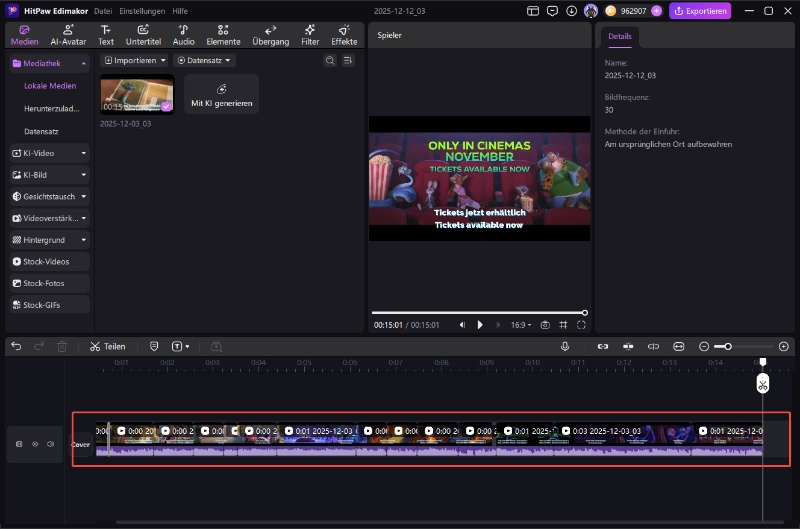Screen dimensions: 800x529
Task: Fit timeline to window icon
Action: 679,346
